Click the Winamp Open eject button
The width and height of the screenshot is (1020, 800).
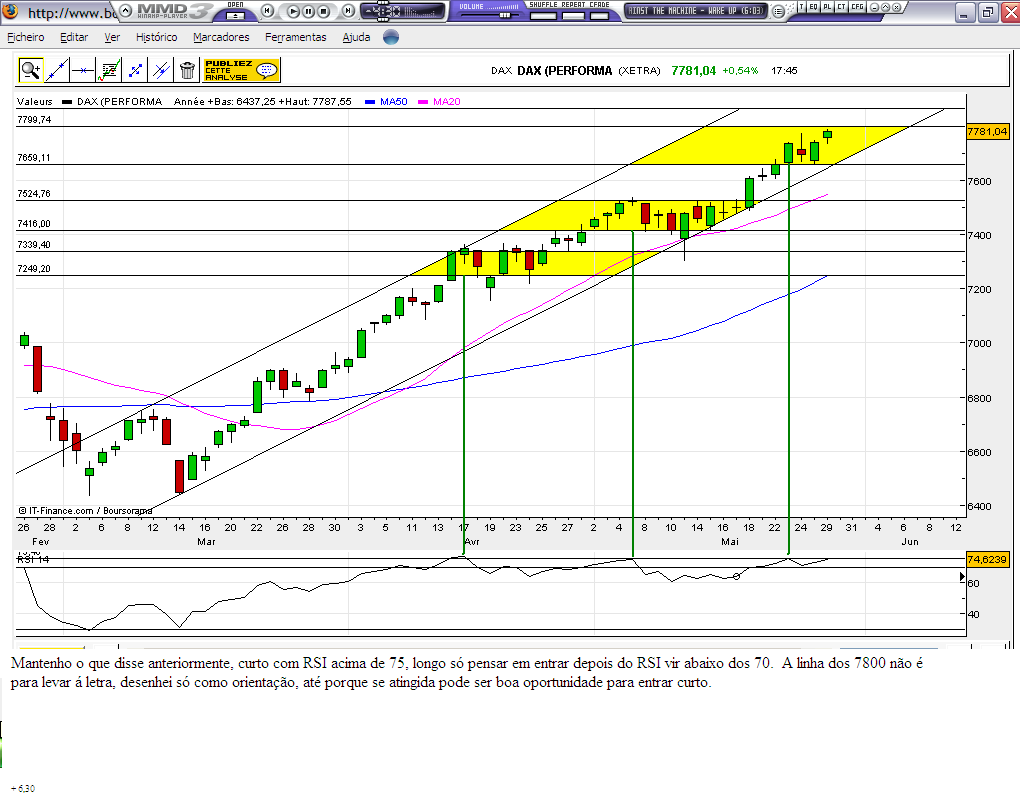(x=235, y=16)
